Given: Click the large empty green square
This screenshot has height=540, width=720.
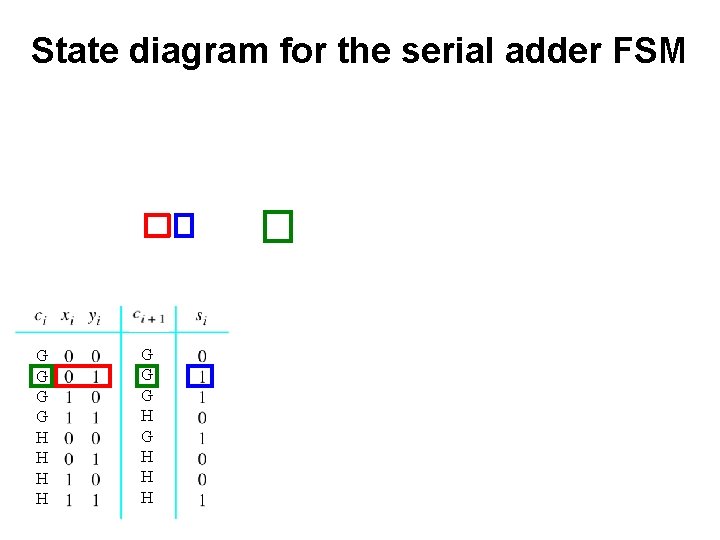Looking at the screenshot, I should (x=278, y=226).
